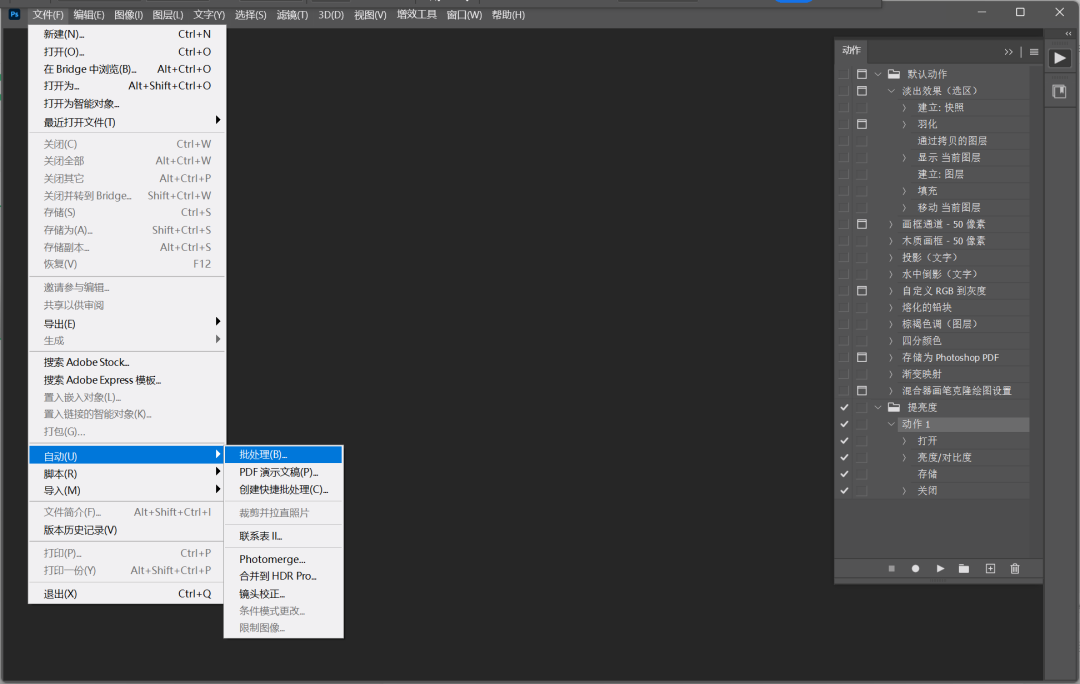Choose 批处理(B)... from submenu
Screen dimensions: 1080x684
283,455
